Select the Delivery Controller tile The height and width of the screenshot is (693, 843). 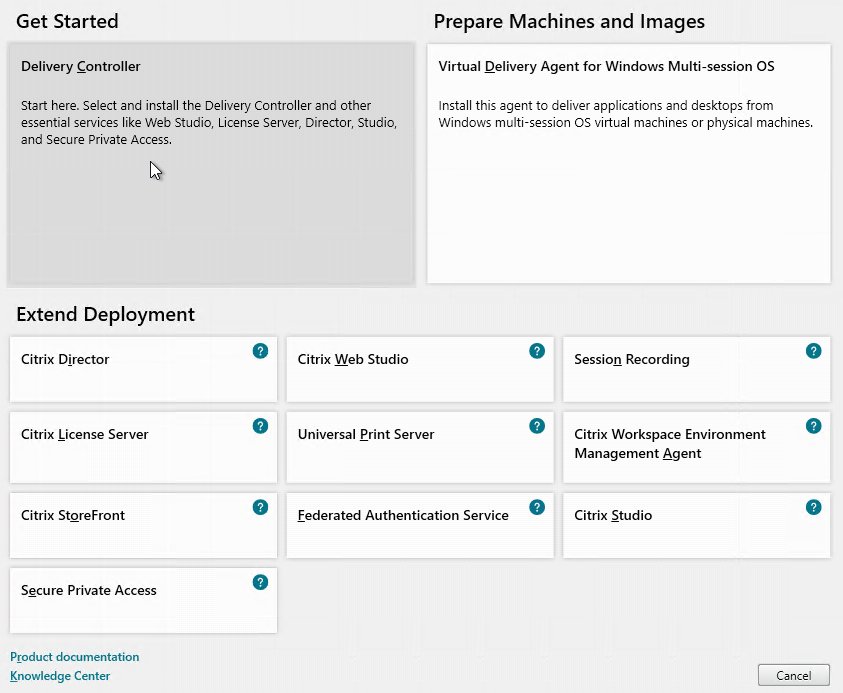click(x=212, y=163)
